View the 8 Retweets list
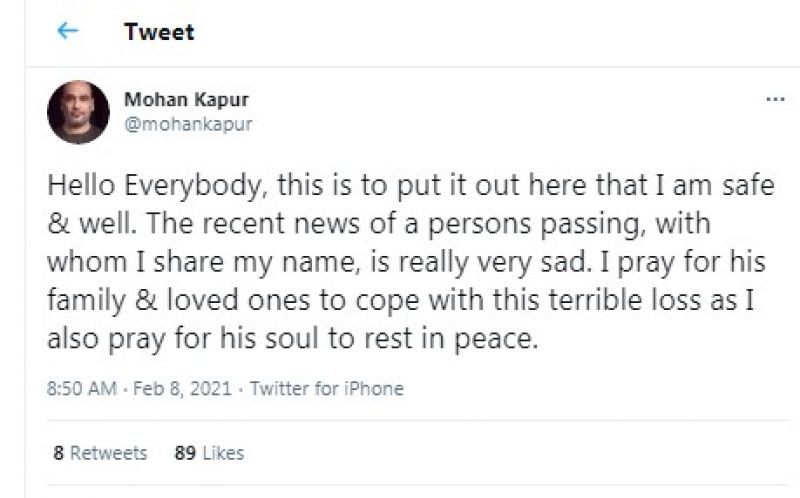 point(100,453)
